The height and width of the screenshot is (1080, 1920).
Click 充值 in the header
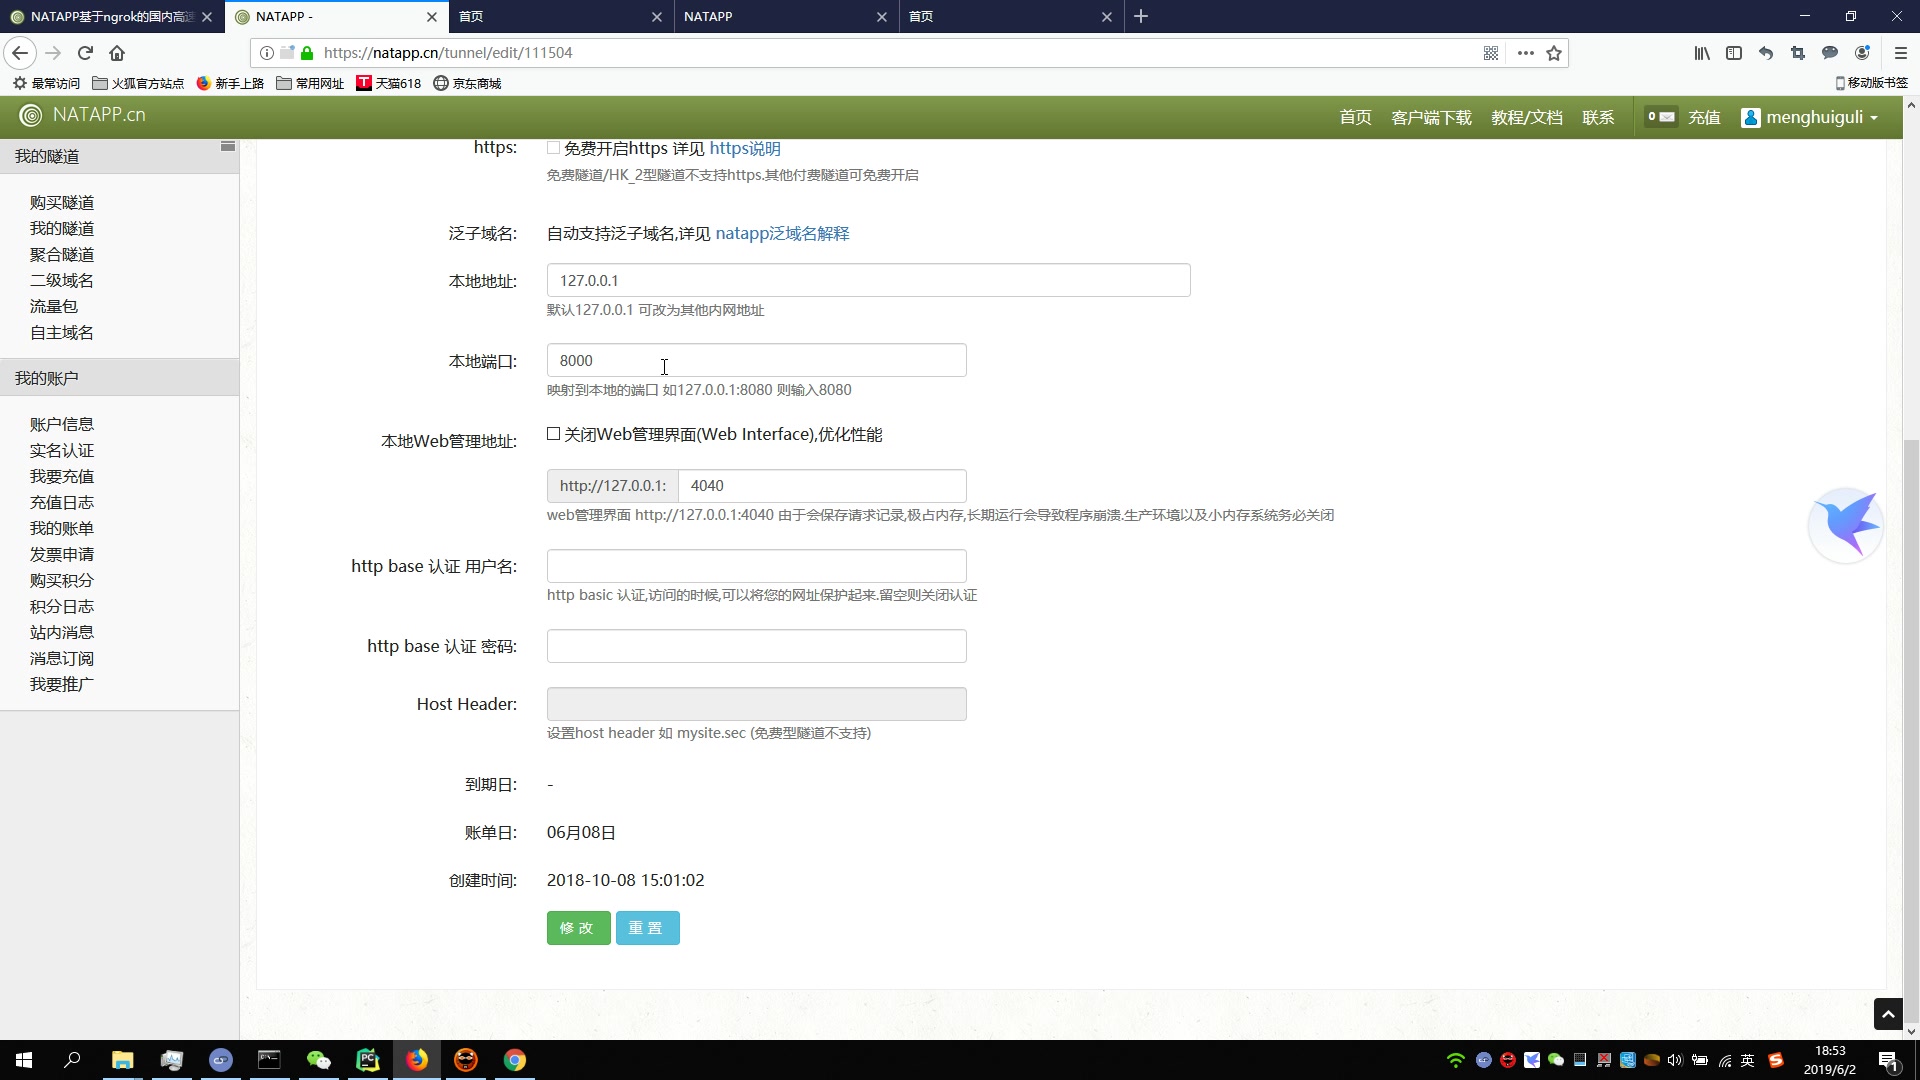[x=1704, y=117]
